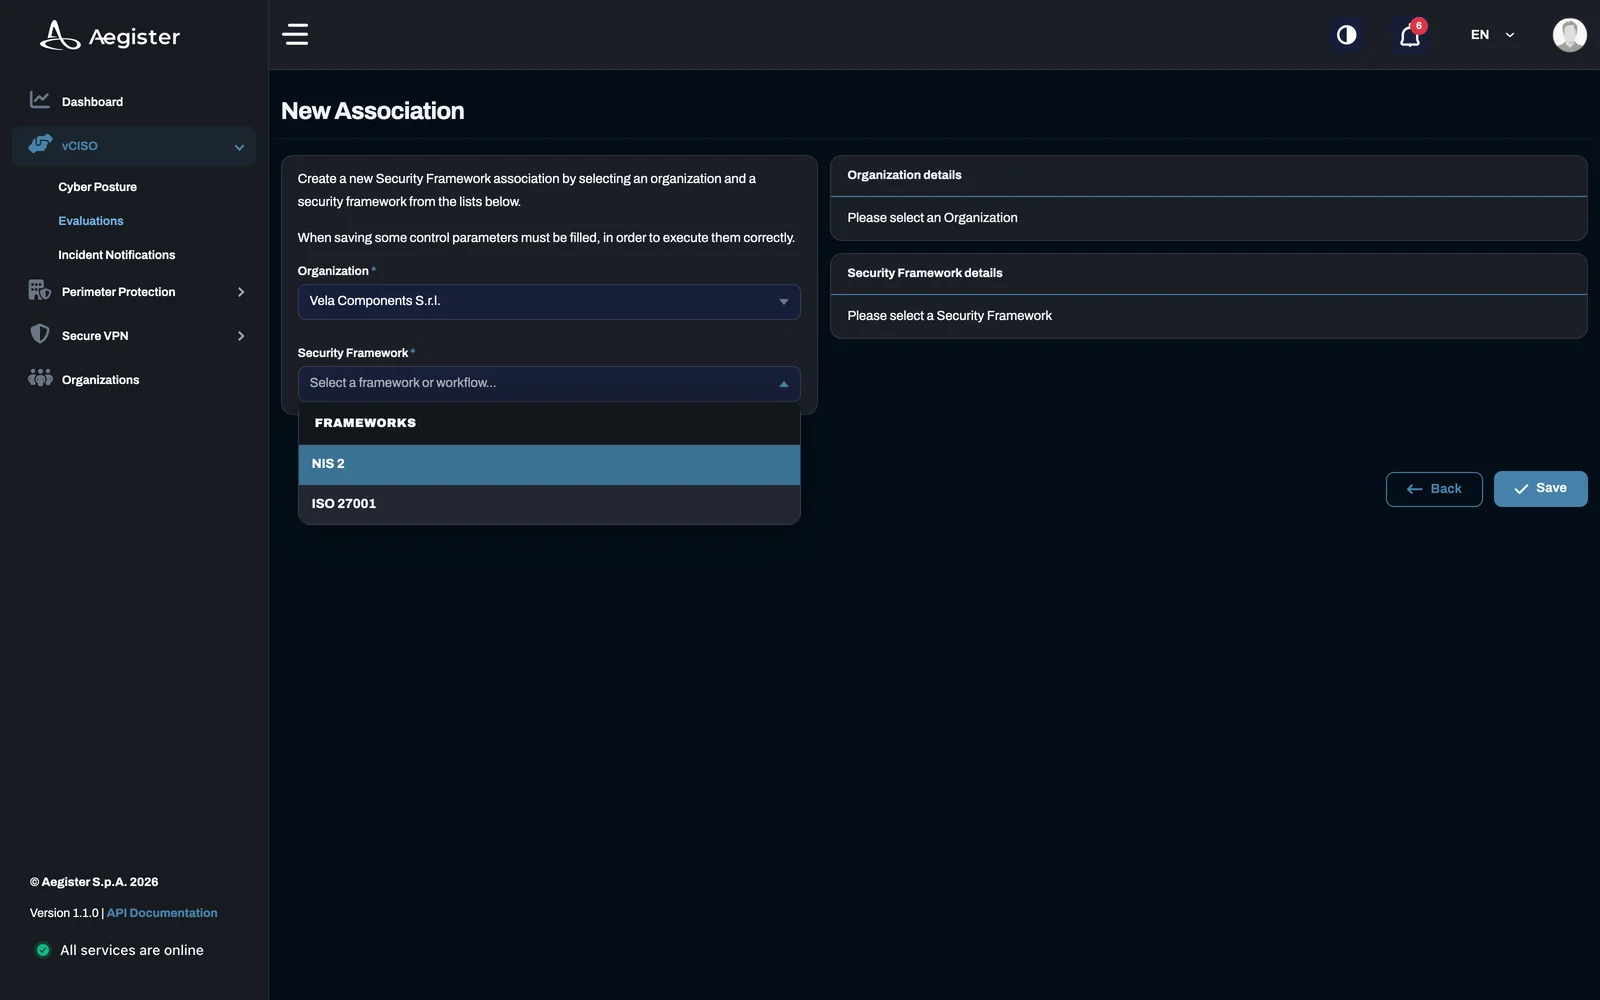Toggle the hamburger sidebar menu

295,35
